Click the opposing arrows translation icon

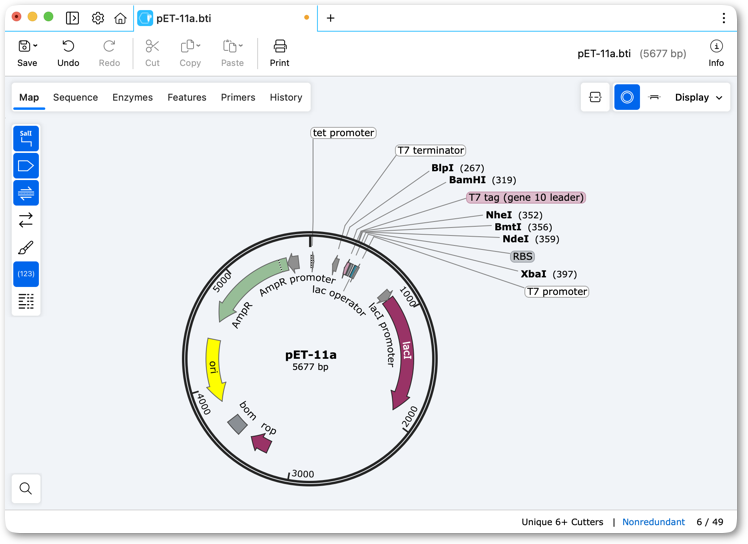click(26, 220)
